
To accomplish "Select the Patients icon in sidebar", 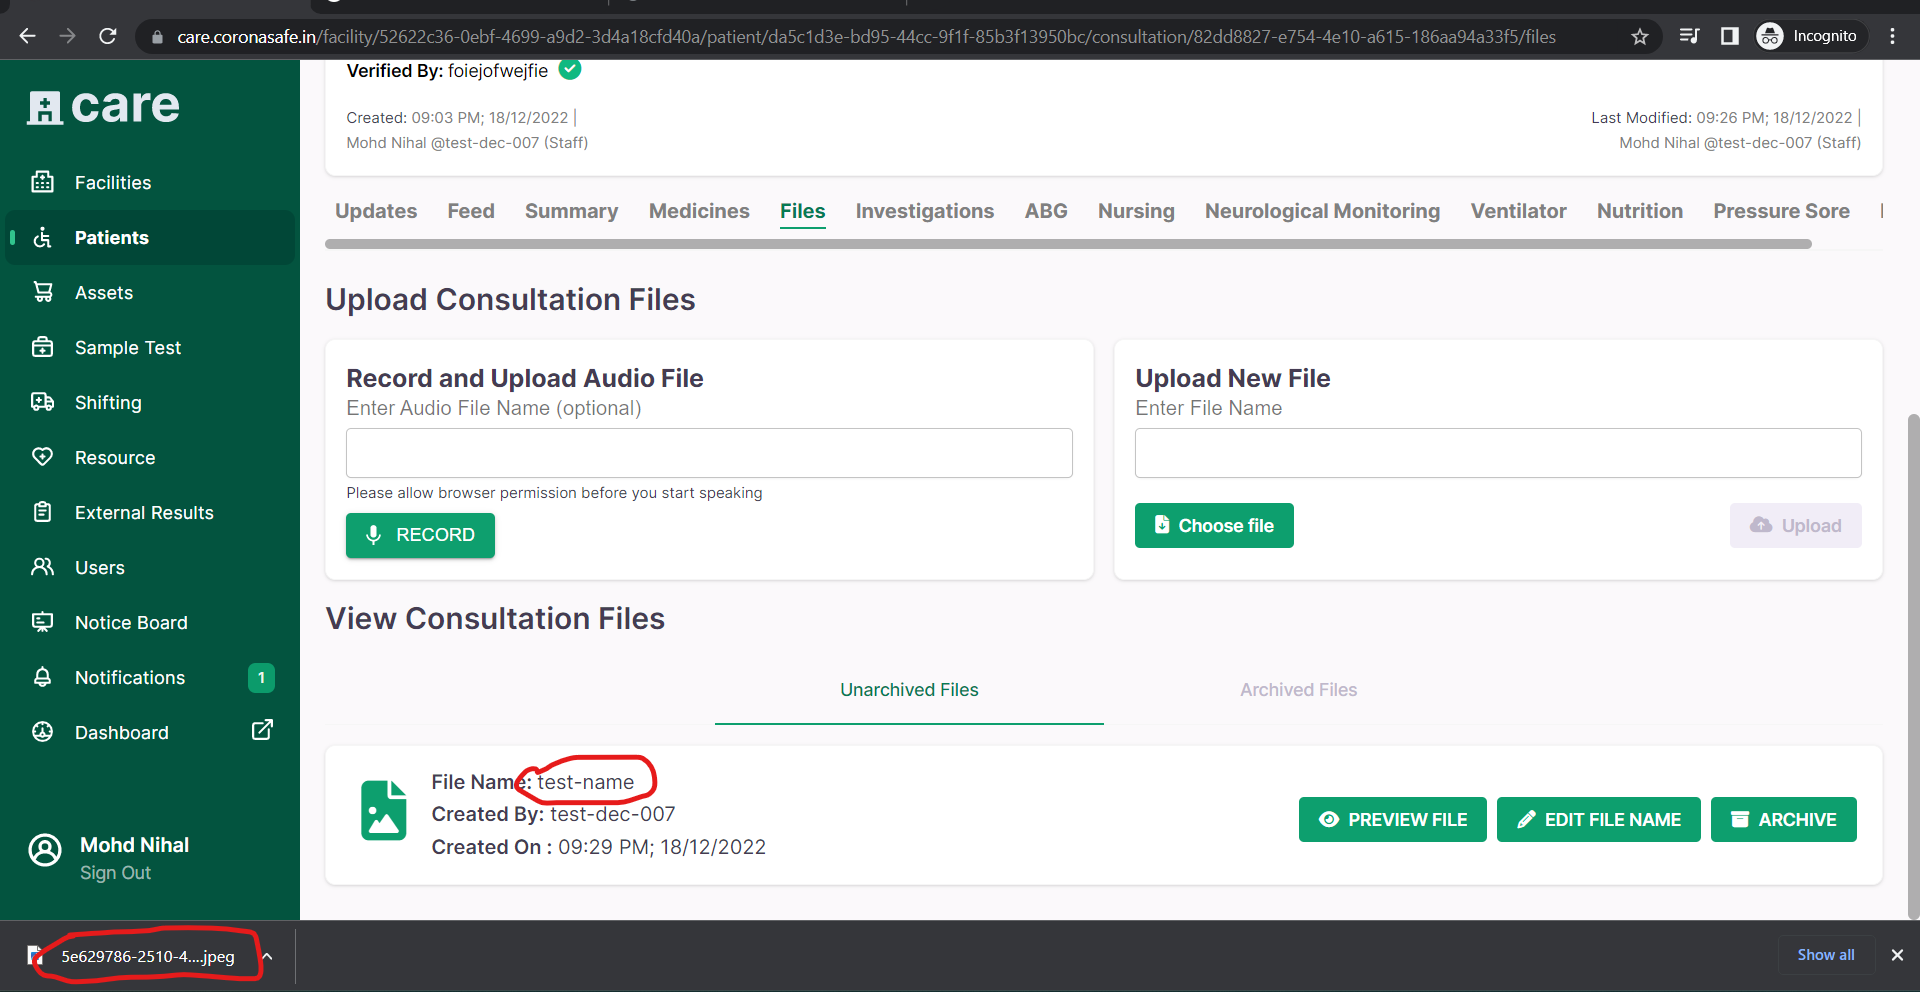I will [43, 237].
